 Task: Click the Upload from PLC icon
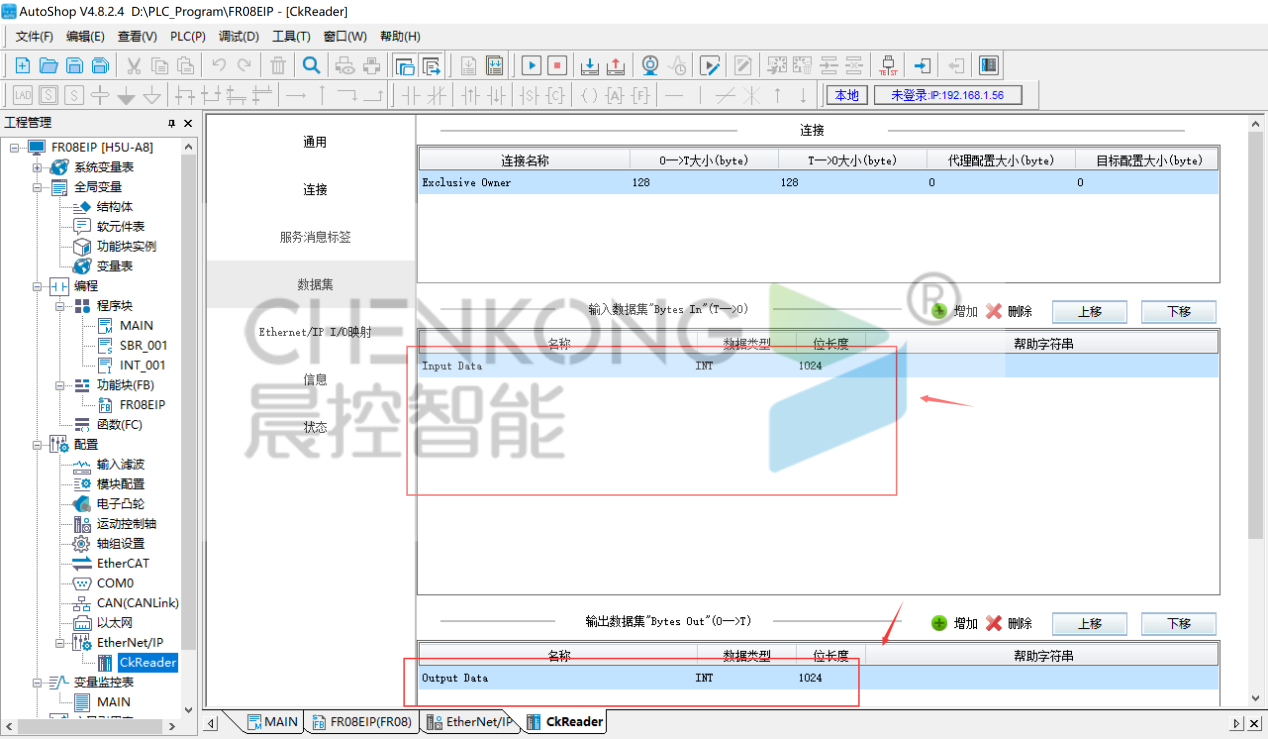616,66
